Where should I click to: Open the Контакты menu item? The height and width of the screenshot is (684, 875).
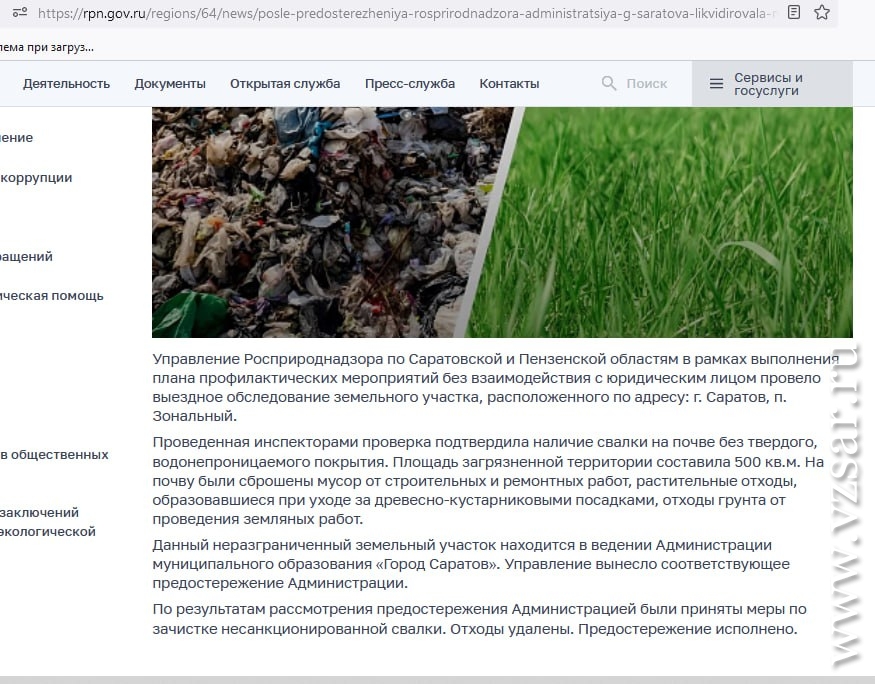click(509, 84)
